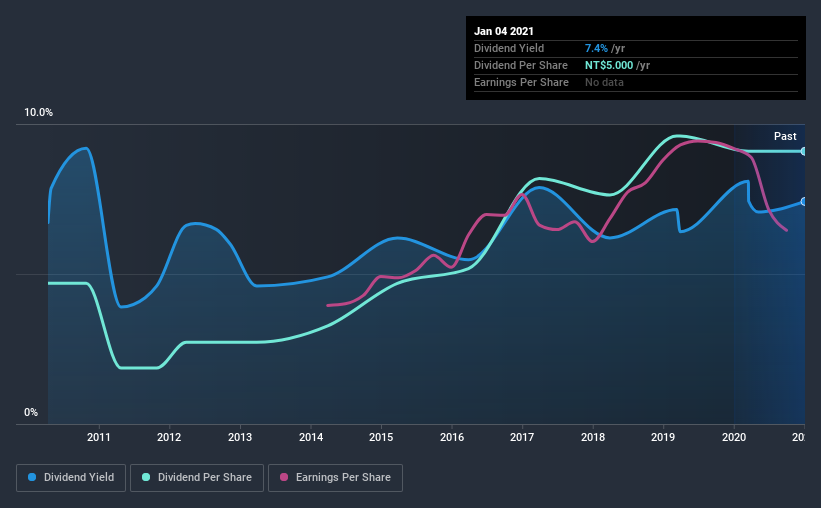Click the 2018 x-axis label

593,437
